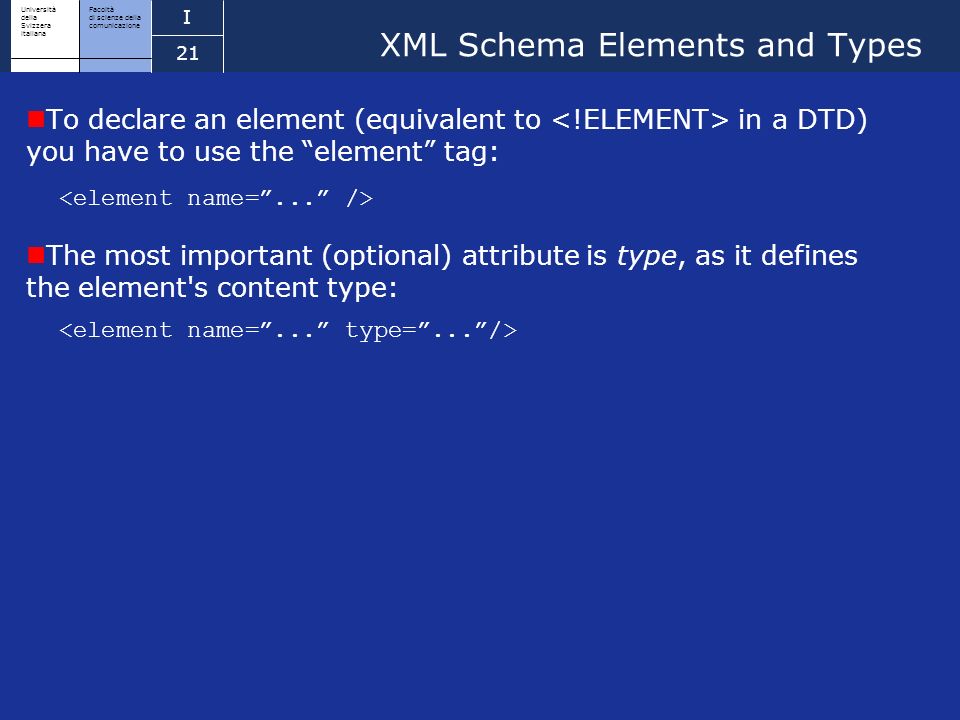
Task: Click the code line containing type="..."
Action: tap(288, 331)
